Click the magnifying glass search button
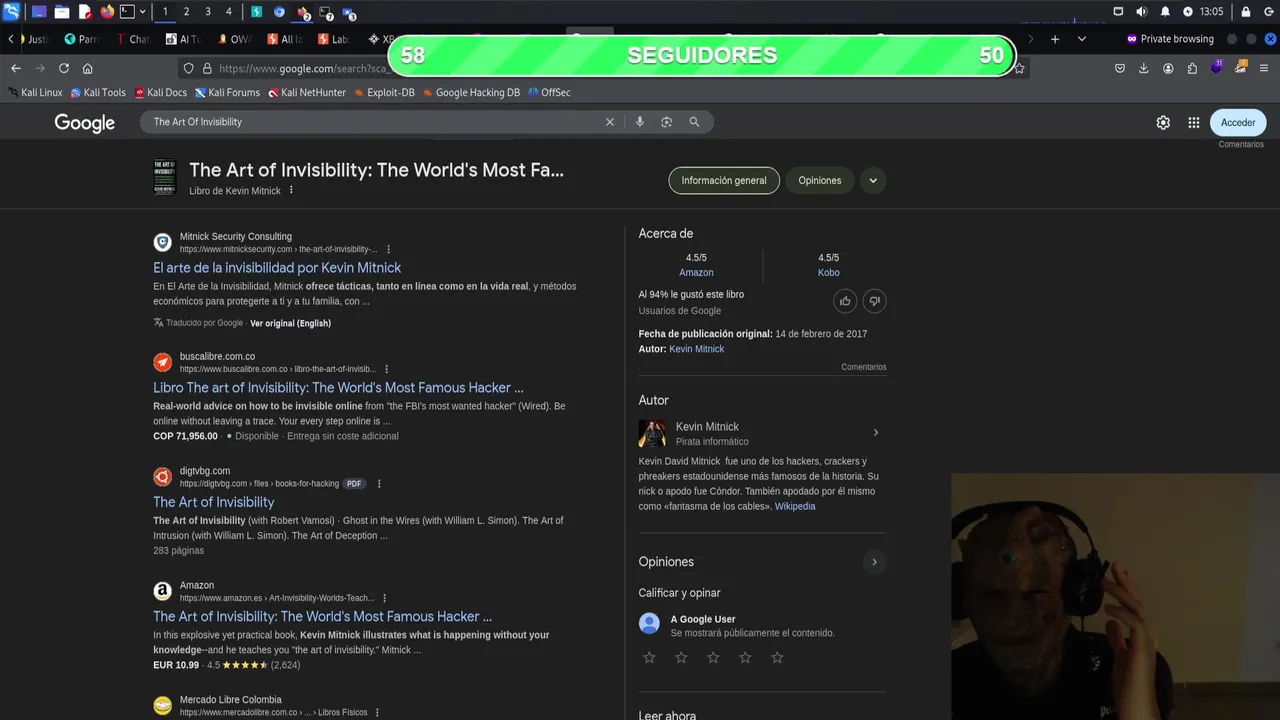 tap(694, 122)
